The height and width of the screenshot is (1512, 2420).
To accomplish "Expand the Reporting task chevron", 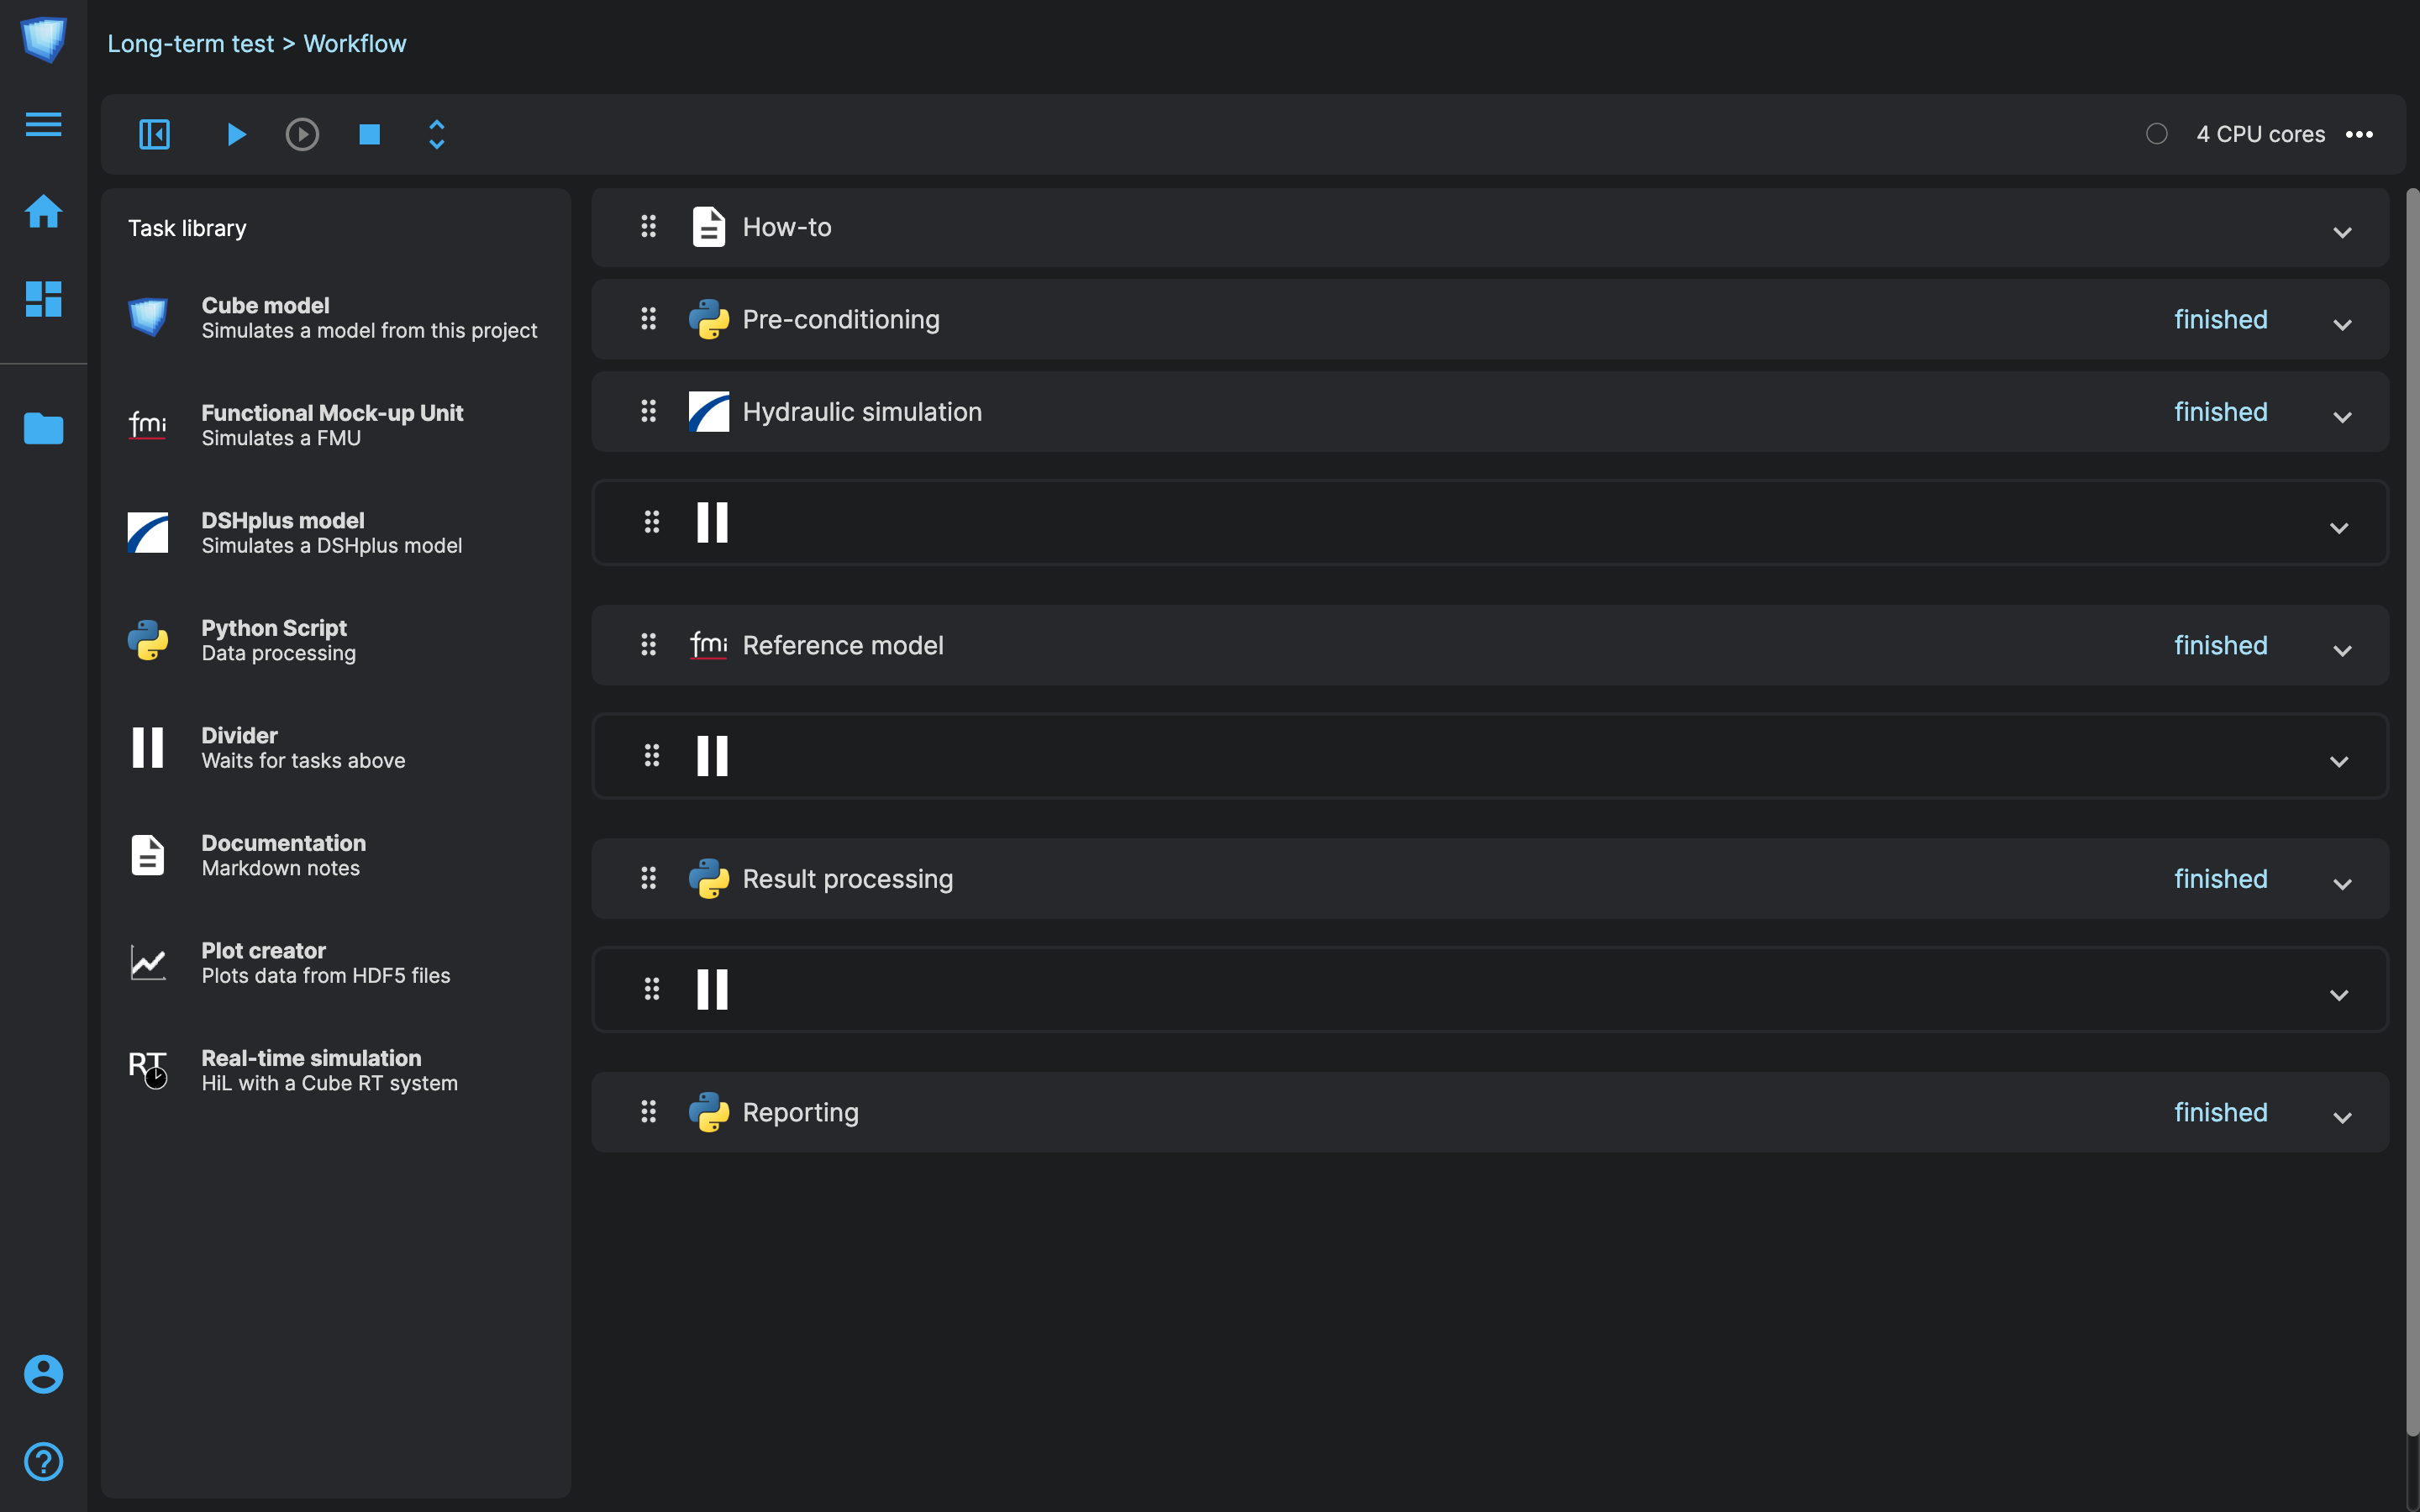I will pos(2341,1117).
